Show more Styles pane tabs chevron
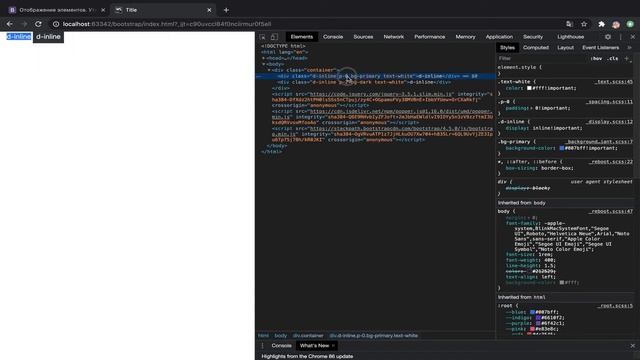Image resolution: width=640 pixels, height=360 pixels. click(x=629, y=48)
